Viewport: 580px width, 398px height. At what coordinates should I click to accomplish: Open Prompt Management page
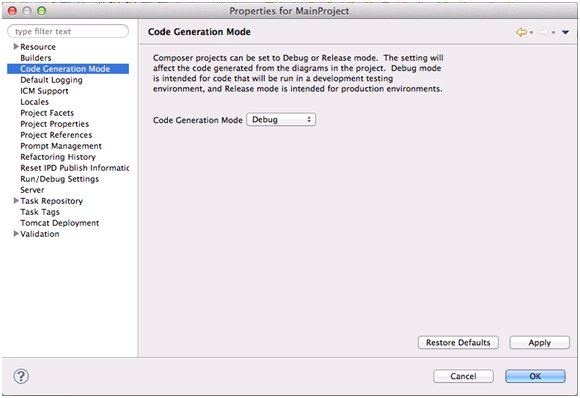point(61,146)
